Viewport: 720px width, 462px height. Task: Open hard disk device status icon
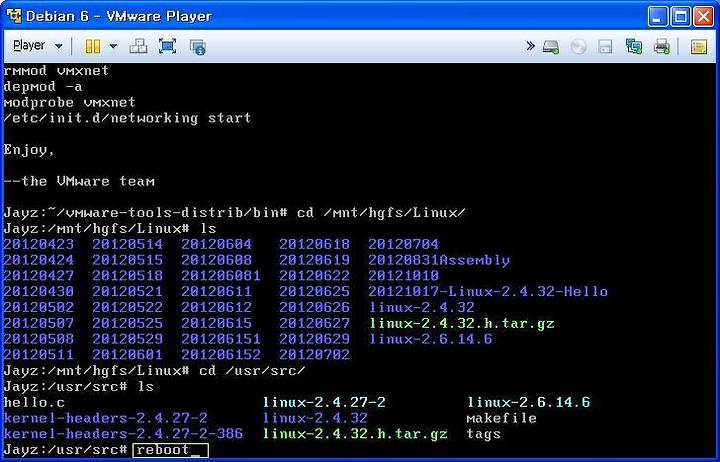pyautogui.click(x=551, y=46)
